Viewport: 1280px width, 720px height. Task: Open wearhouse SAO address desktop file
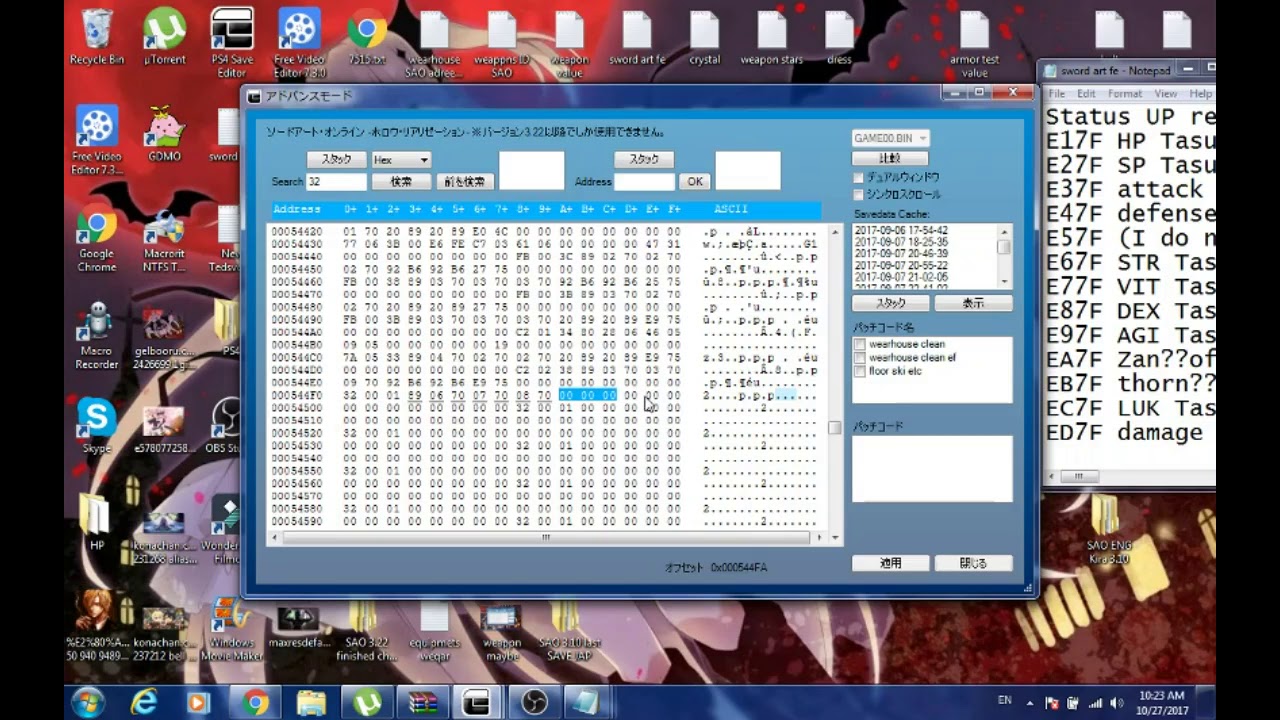pos(434,44)
